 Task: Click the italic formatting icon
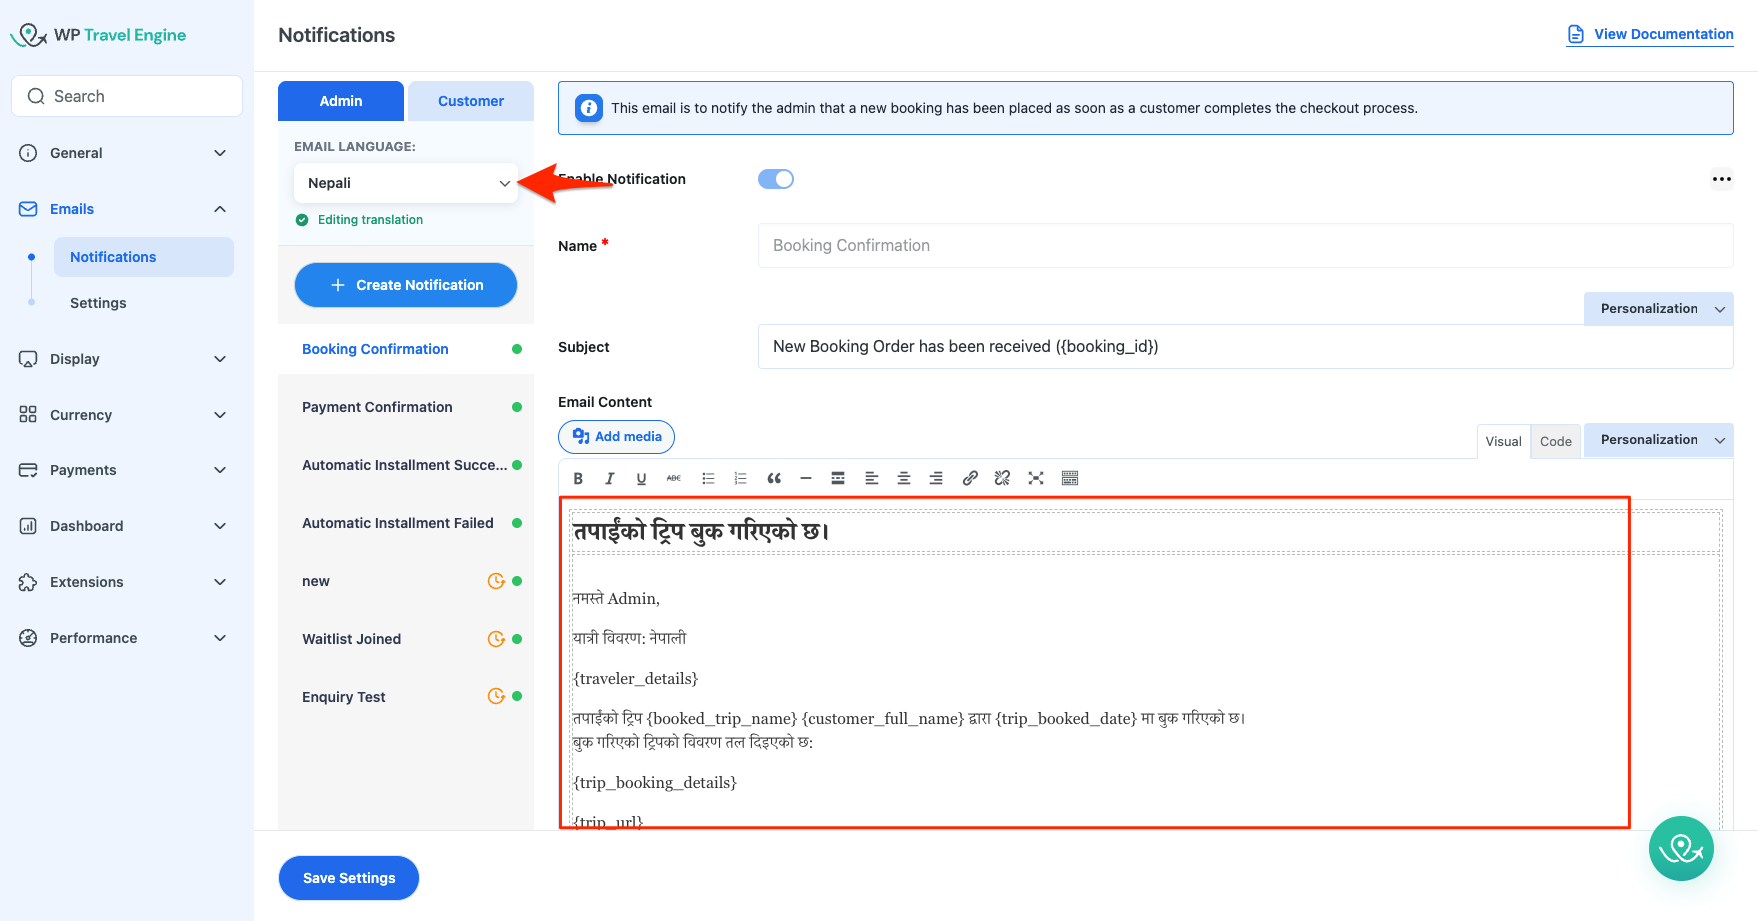[x=609, y=478]
